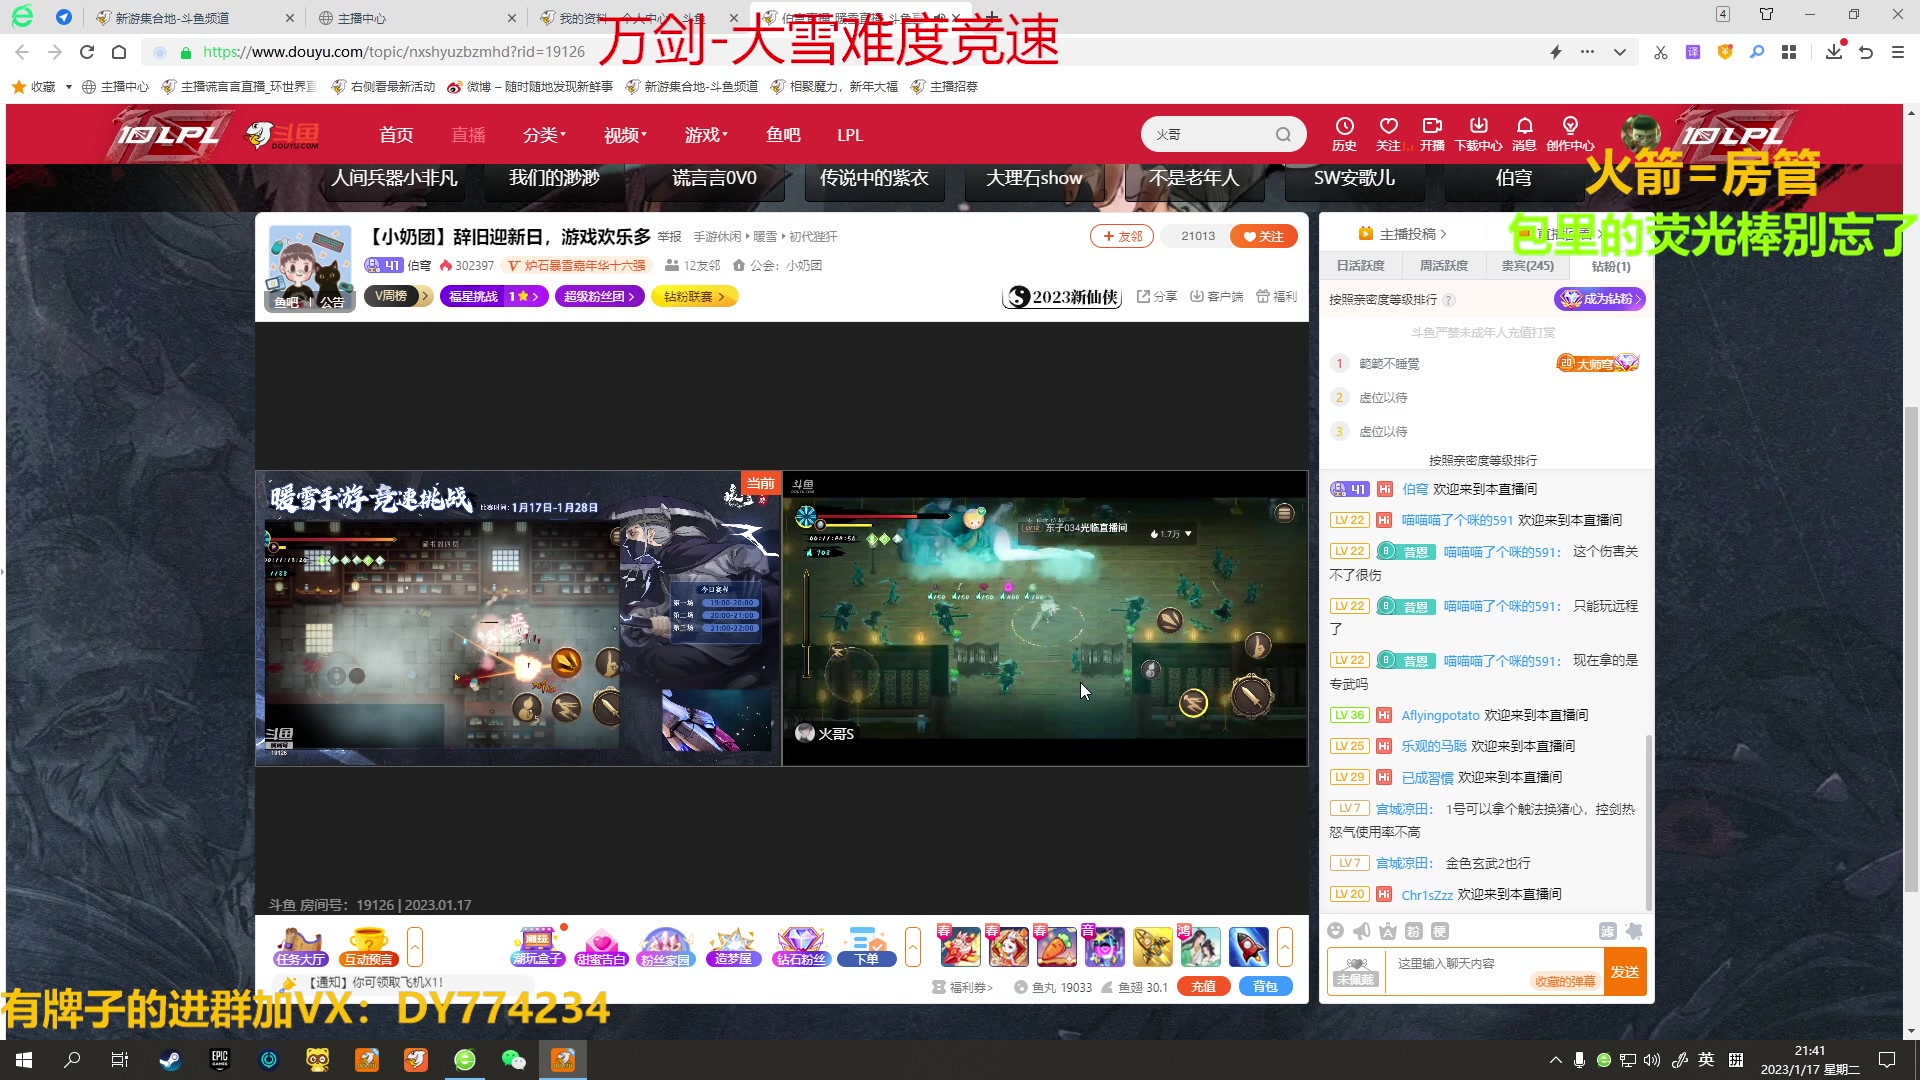
Task: Open the 潮玩盒子 icon
Action: [x=538, y=946]
